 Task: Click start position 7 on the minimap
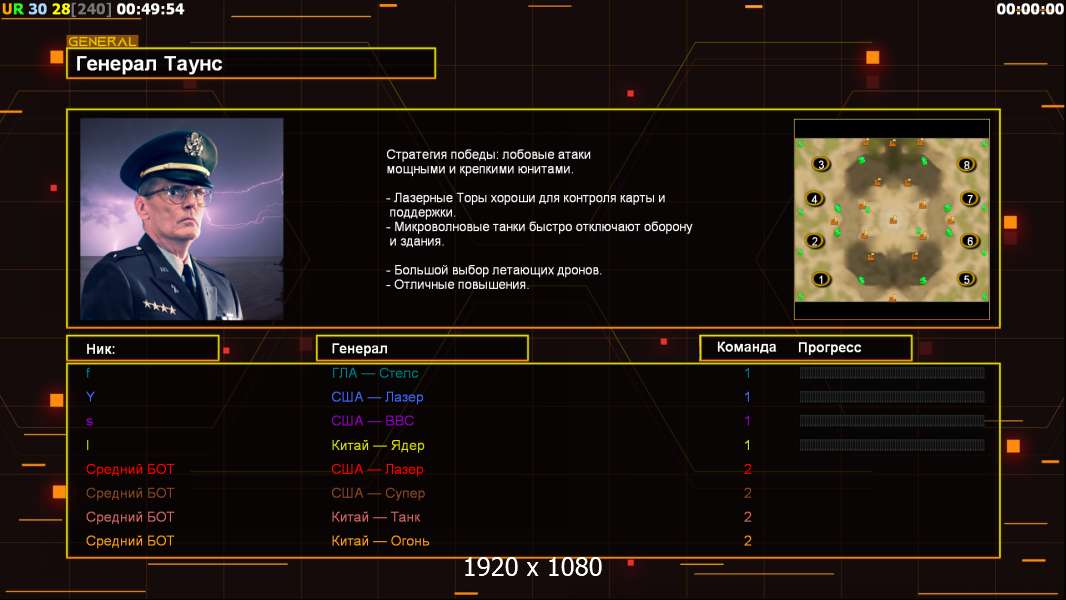point(970,198)
